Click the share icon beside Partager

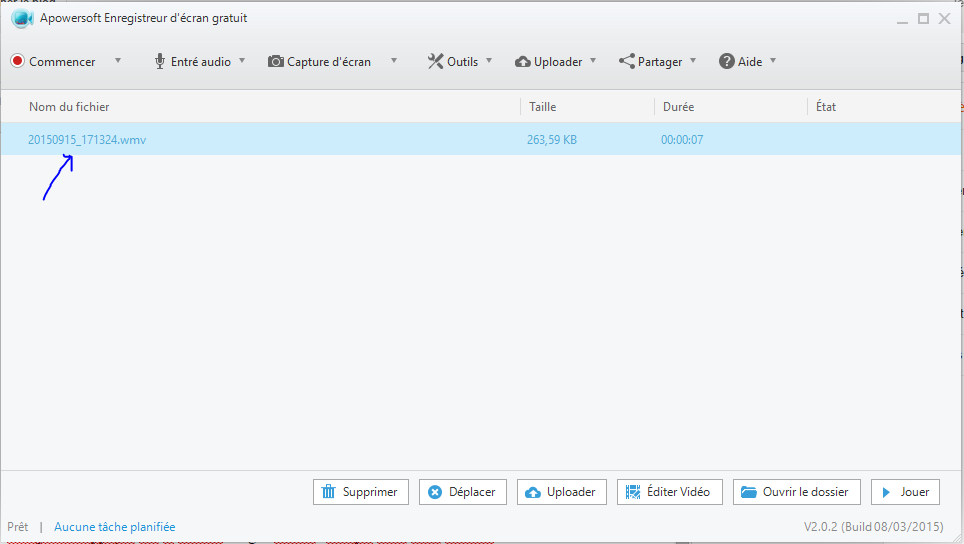point(626,61)
